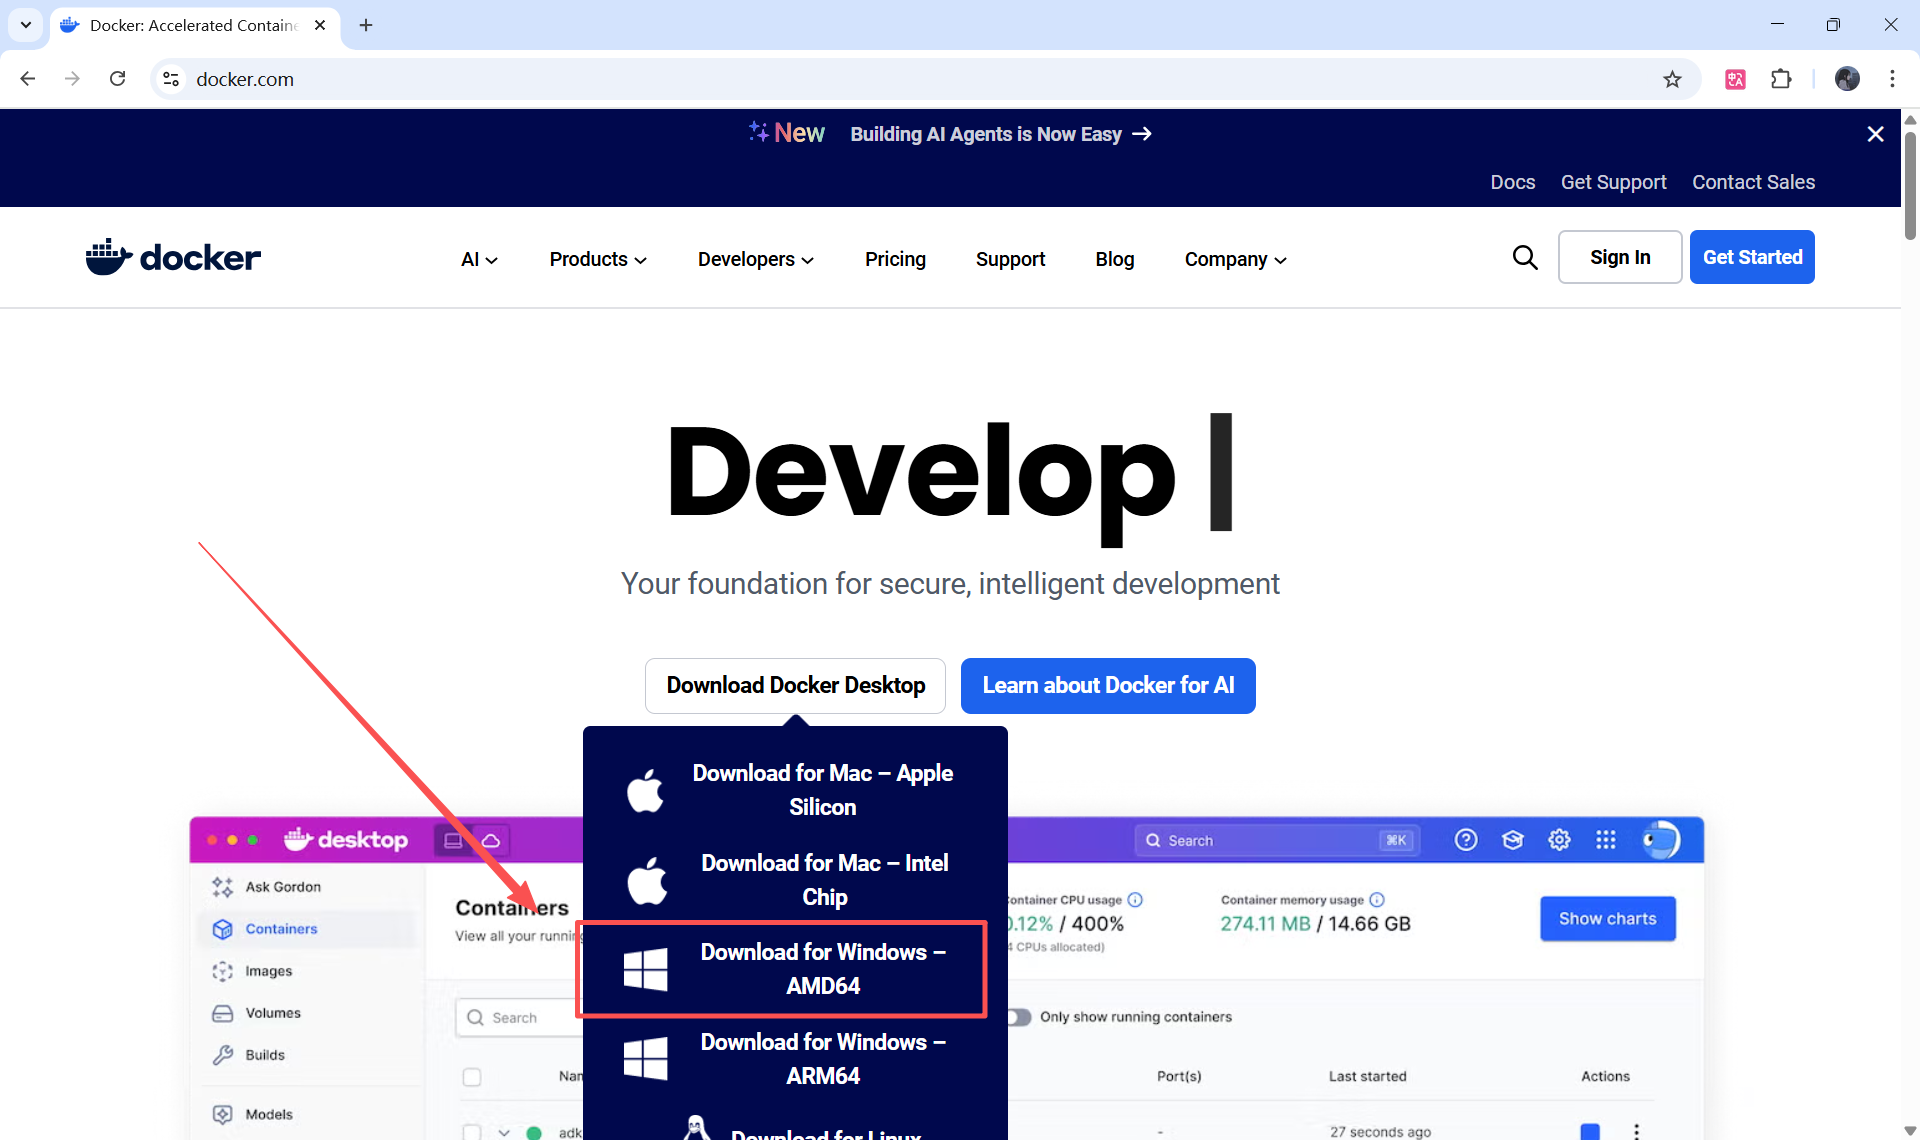Reload the docker.com page
Image resolution: width=1920 pixels, height=1140 pixels.
coord(117,79)
